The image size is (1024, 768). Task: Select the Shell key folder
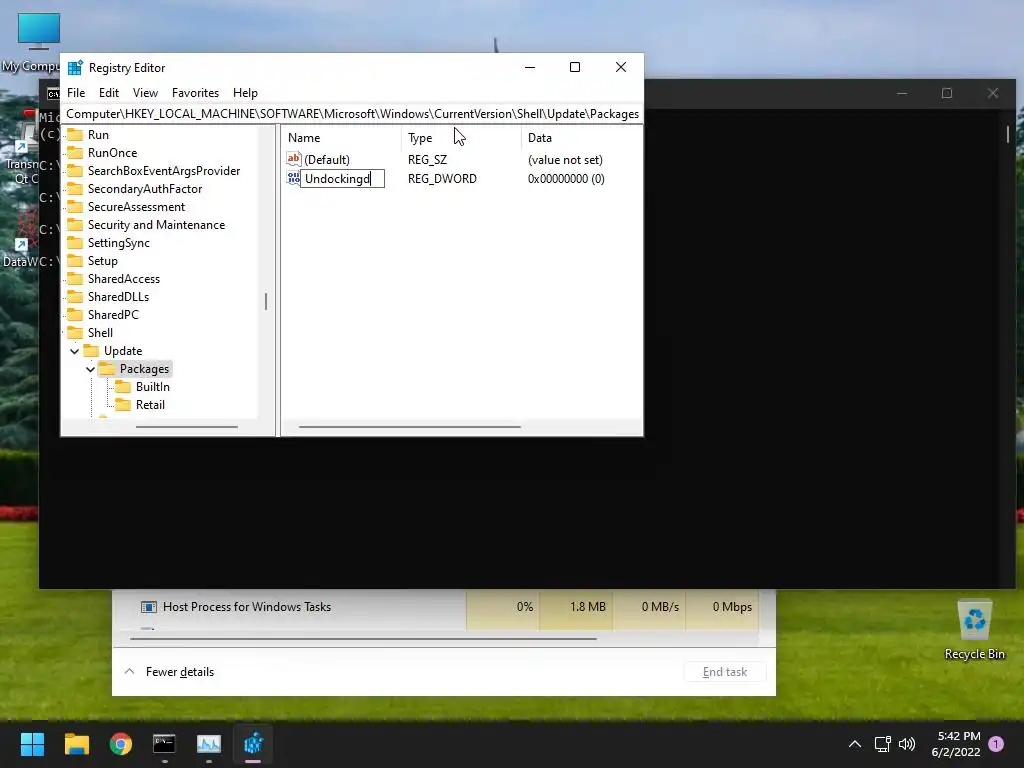pyautogui.click(x=100, y=333)
